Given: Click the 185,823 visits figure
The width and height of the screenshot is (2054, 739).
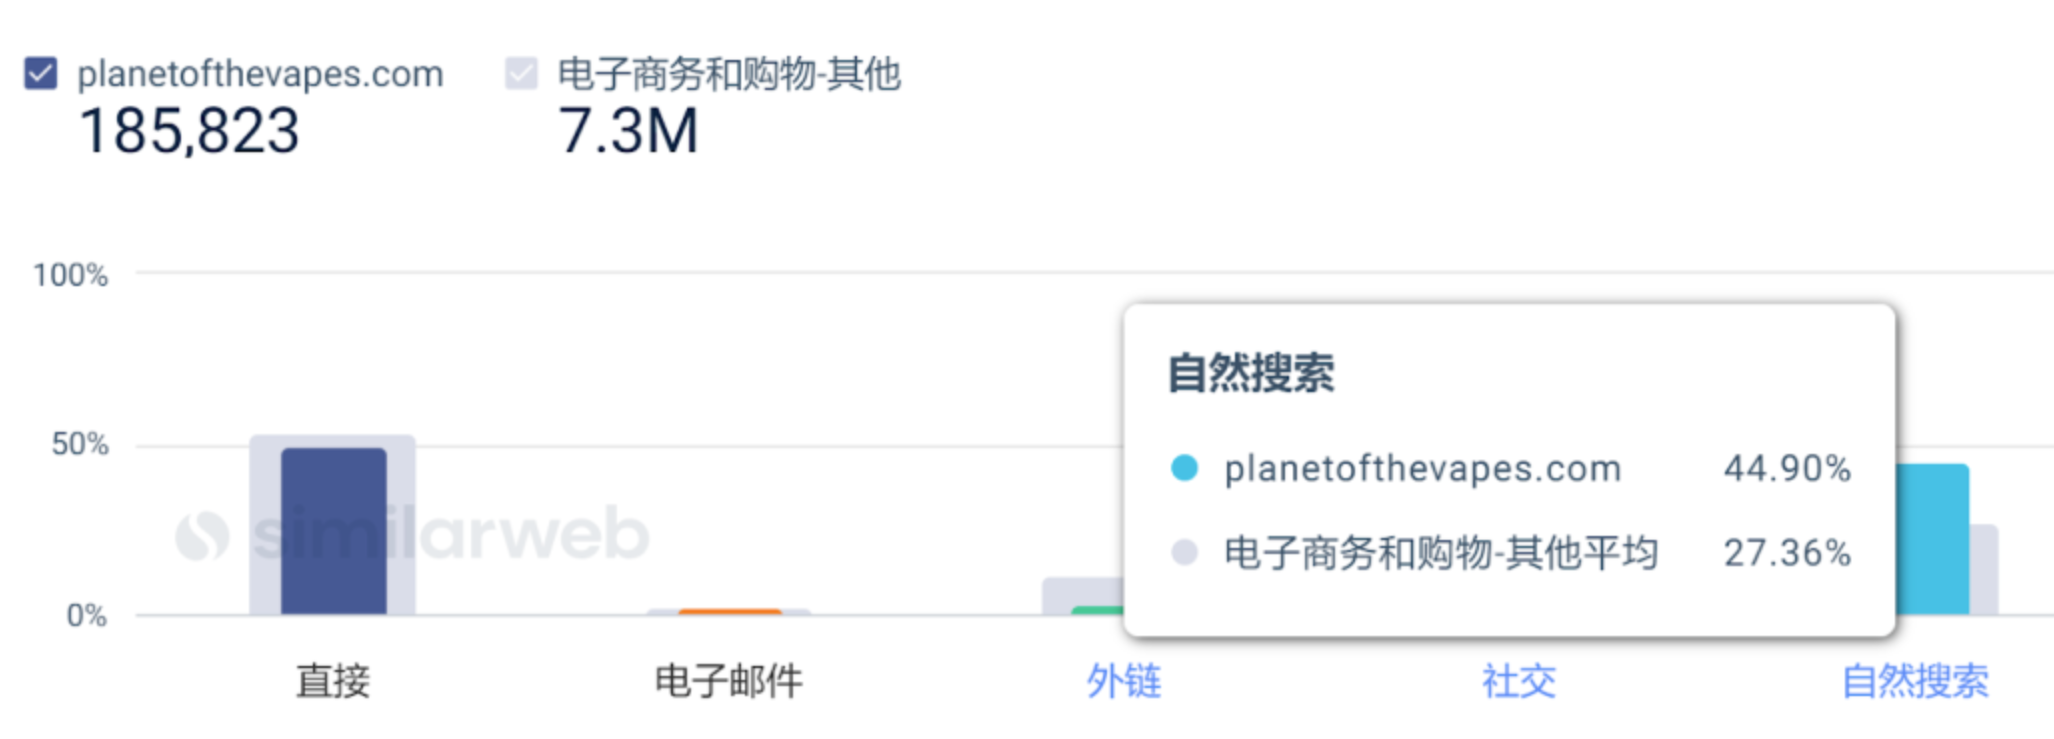Looking at the screenshot, I should point(189,131).
